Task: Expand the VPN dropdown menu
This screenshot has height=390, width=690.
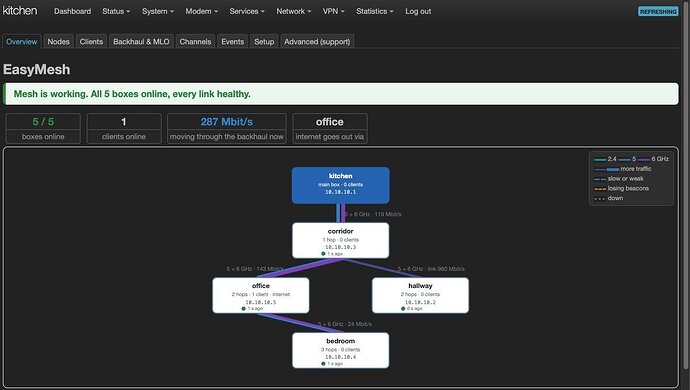Action: (334, 11)
